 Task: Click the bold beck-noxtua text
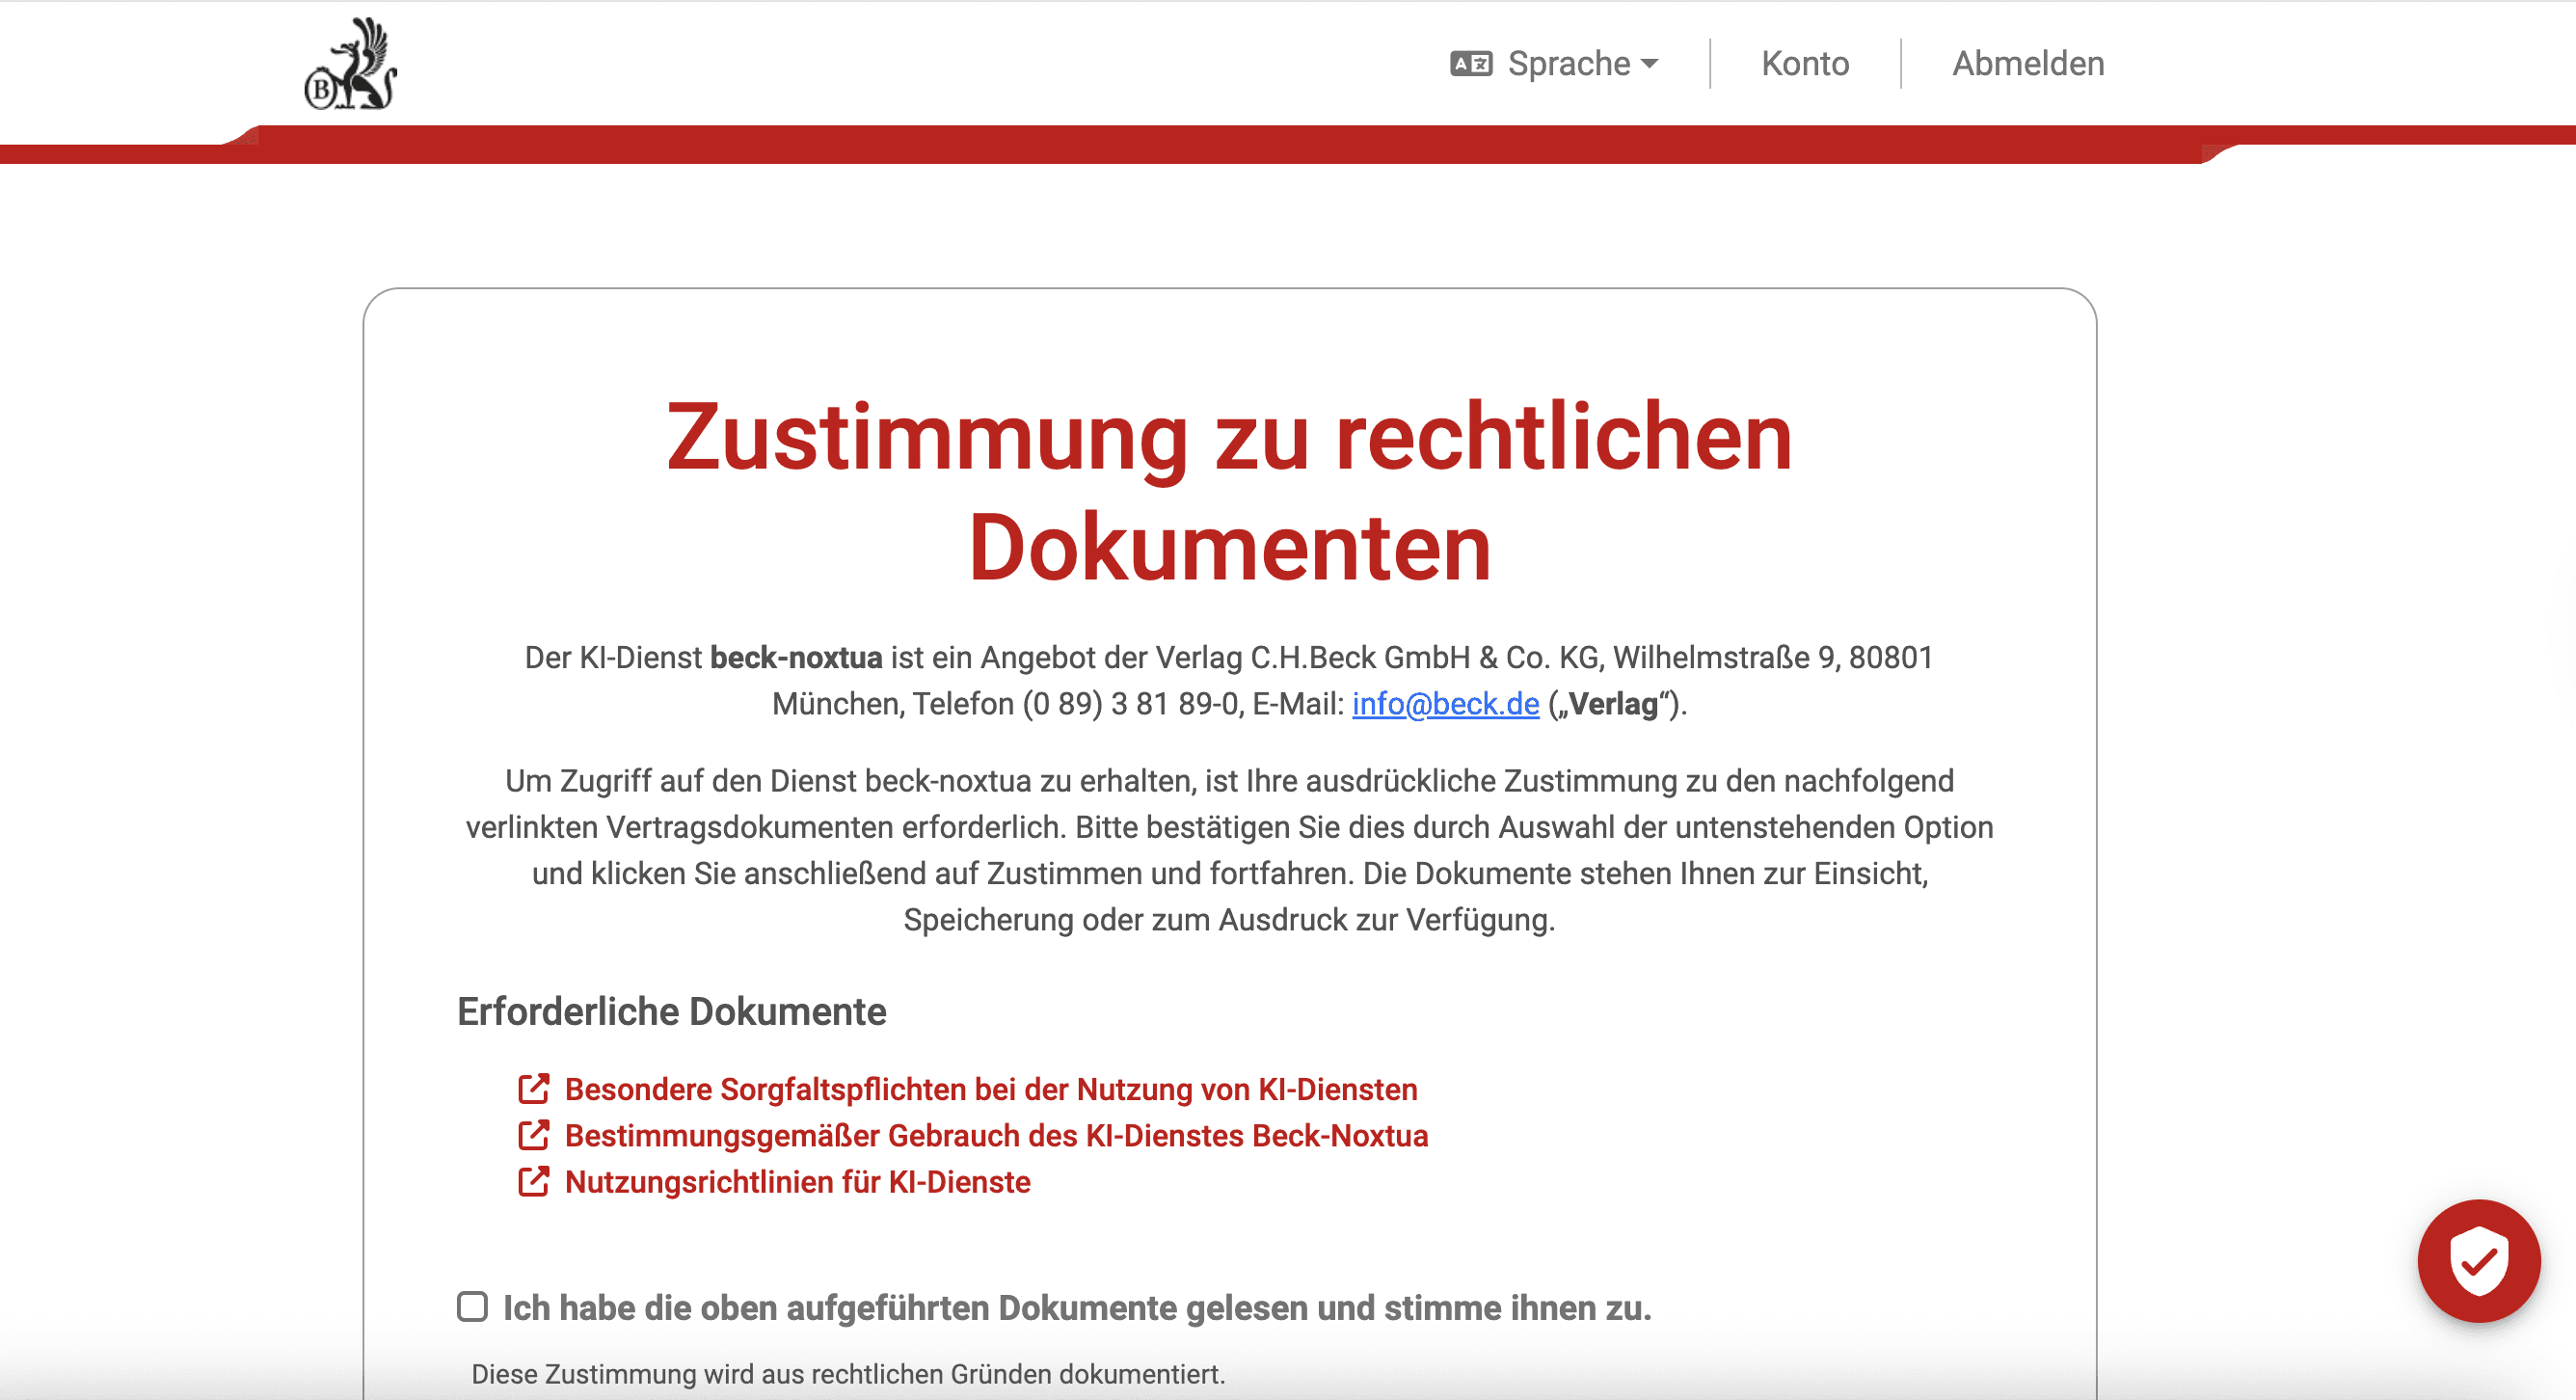(796, 658)
